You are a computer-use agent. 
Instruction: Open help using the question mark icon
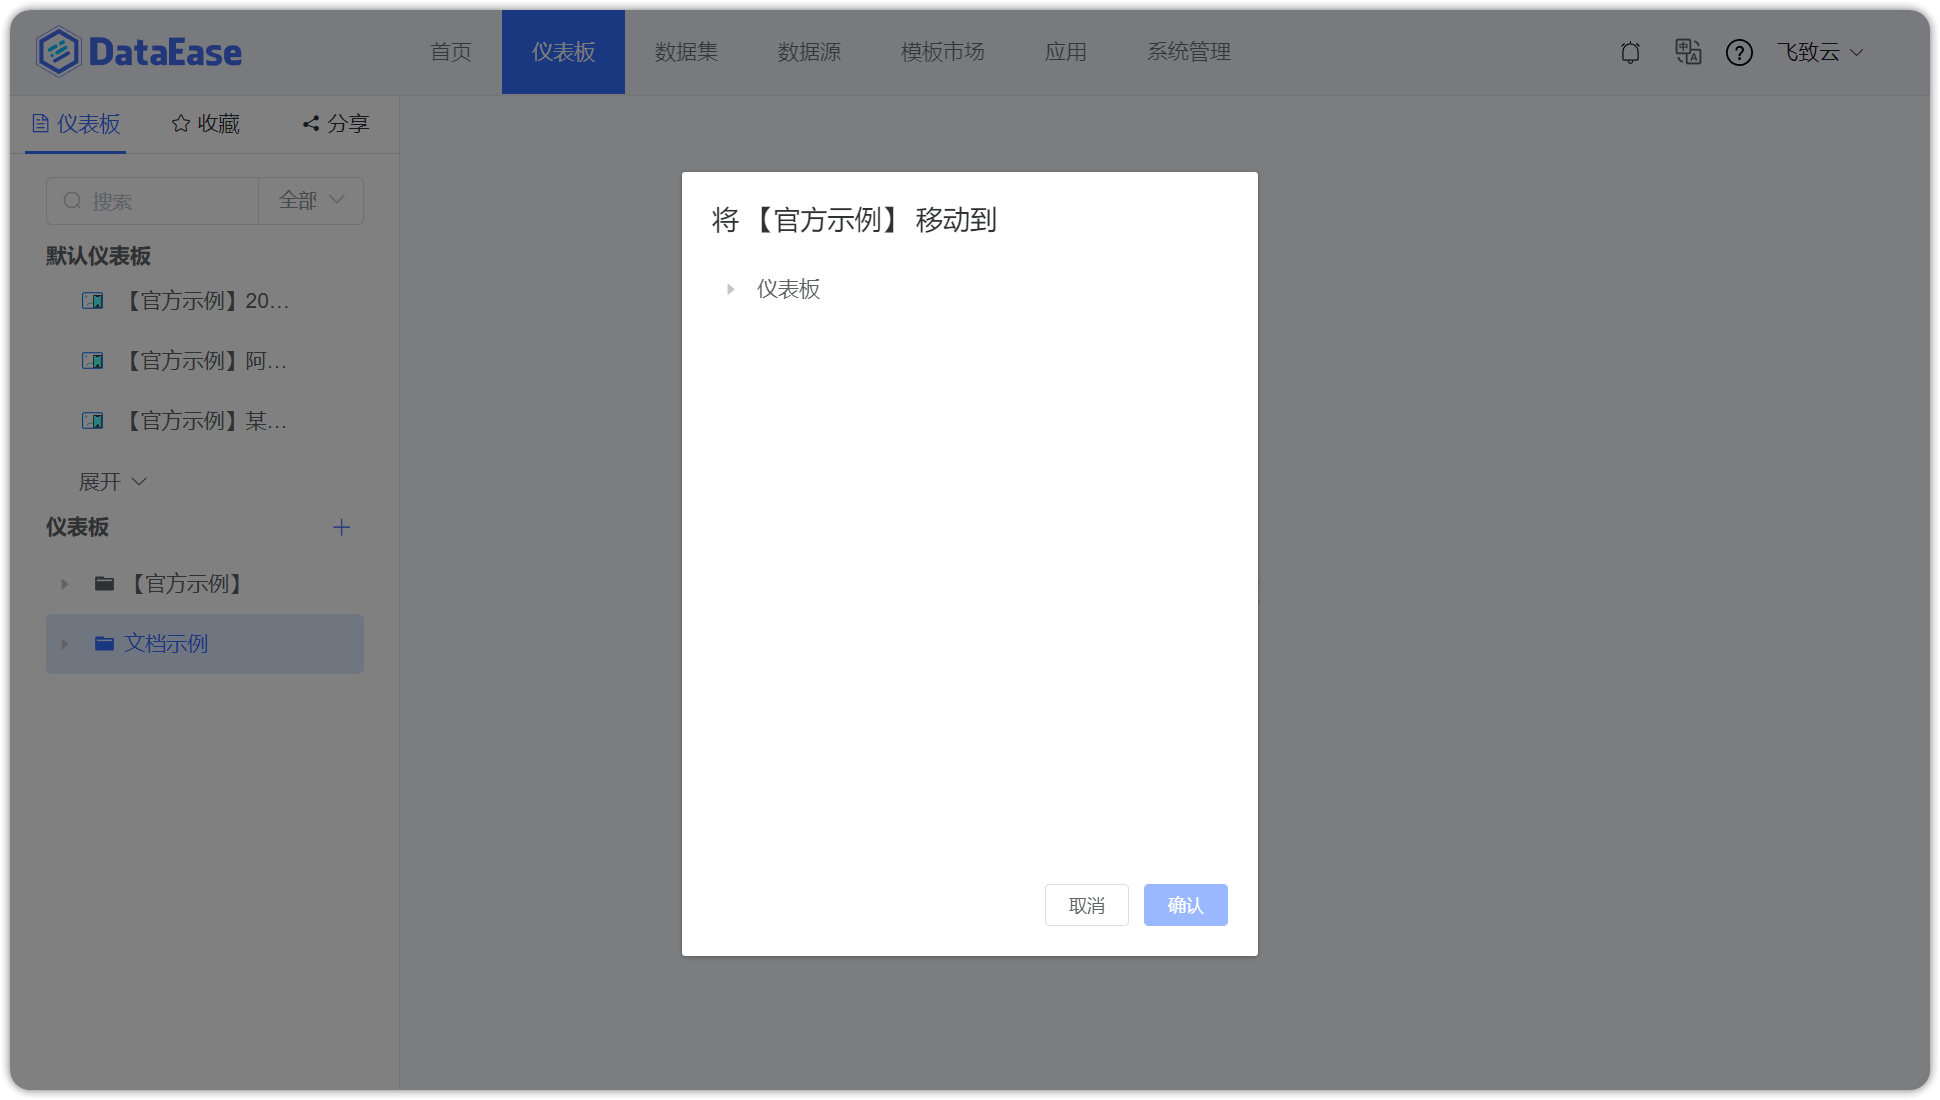tap(1740, 52)
